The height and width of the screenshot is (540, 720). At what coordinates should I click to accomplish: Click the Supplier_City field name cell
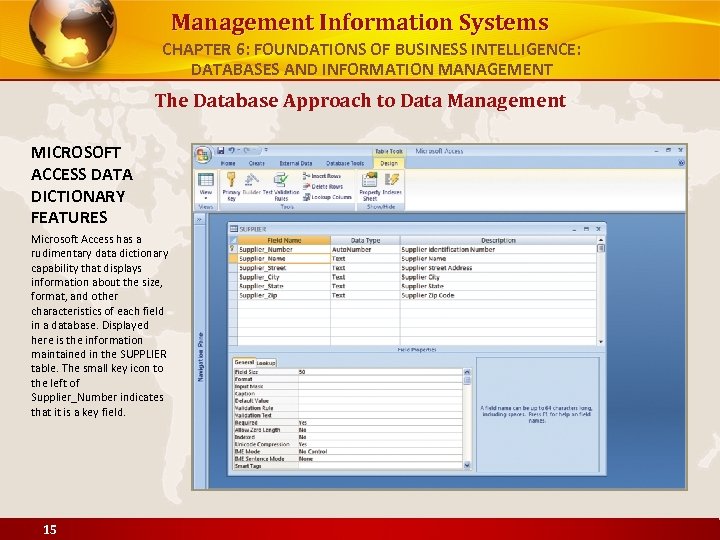284,277
